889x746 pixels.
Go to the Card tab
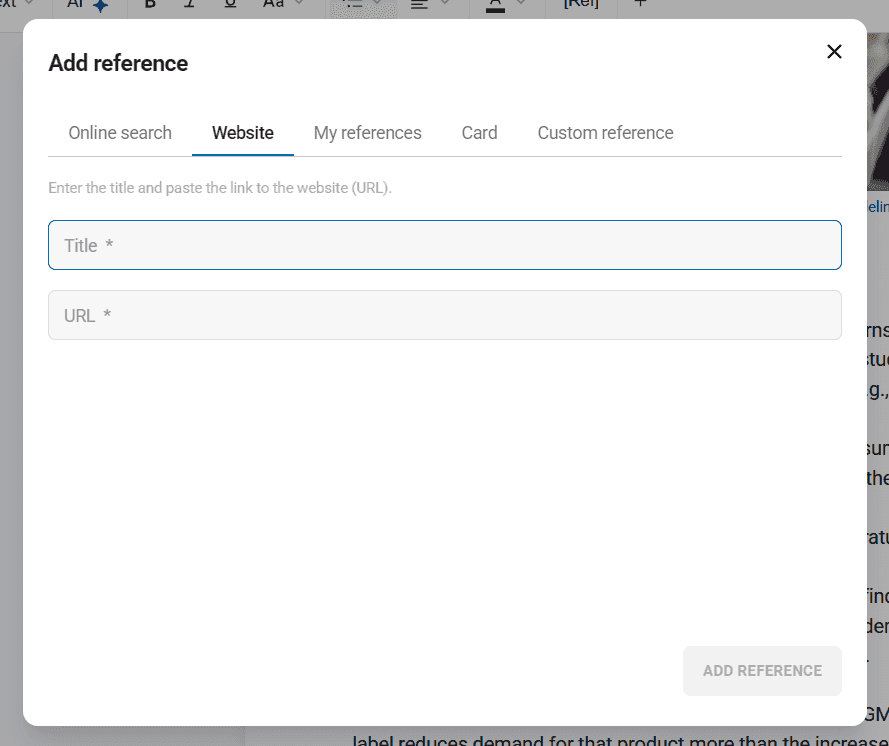pyautogui.click(x=479, y=133)
